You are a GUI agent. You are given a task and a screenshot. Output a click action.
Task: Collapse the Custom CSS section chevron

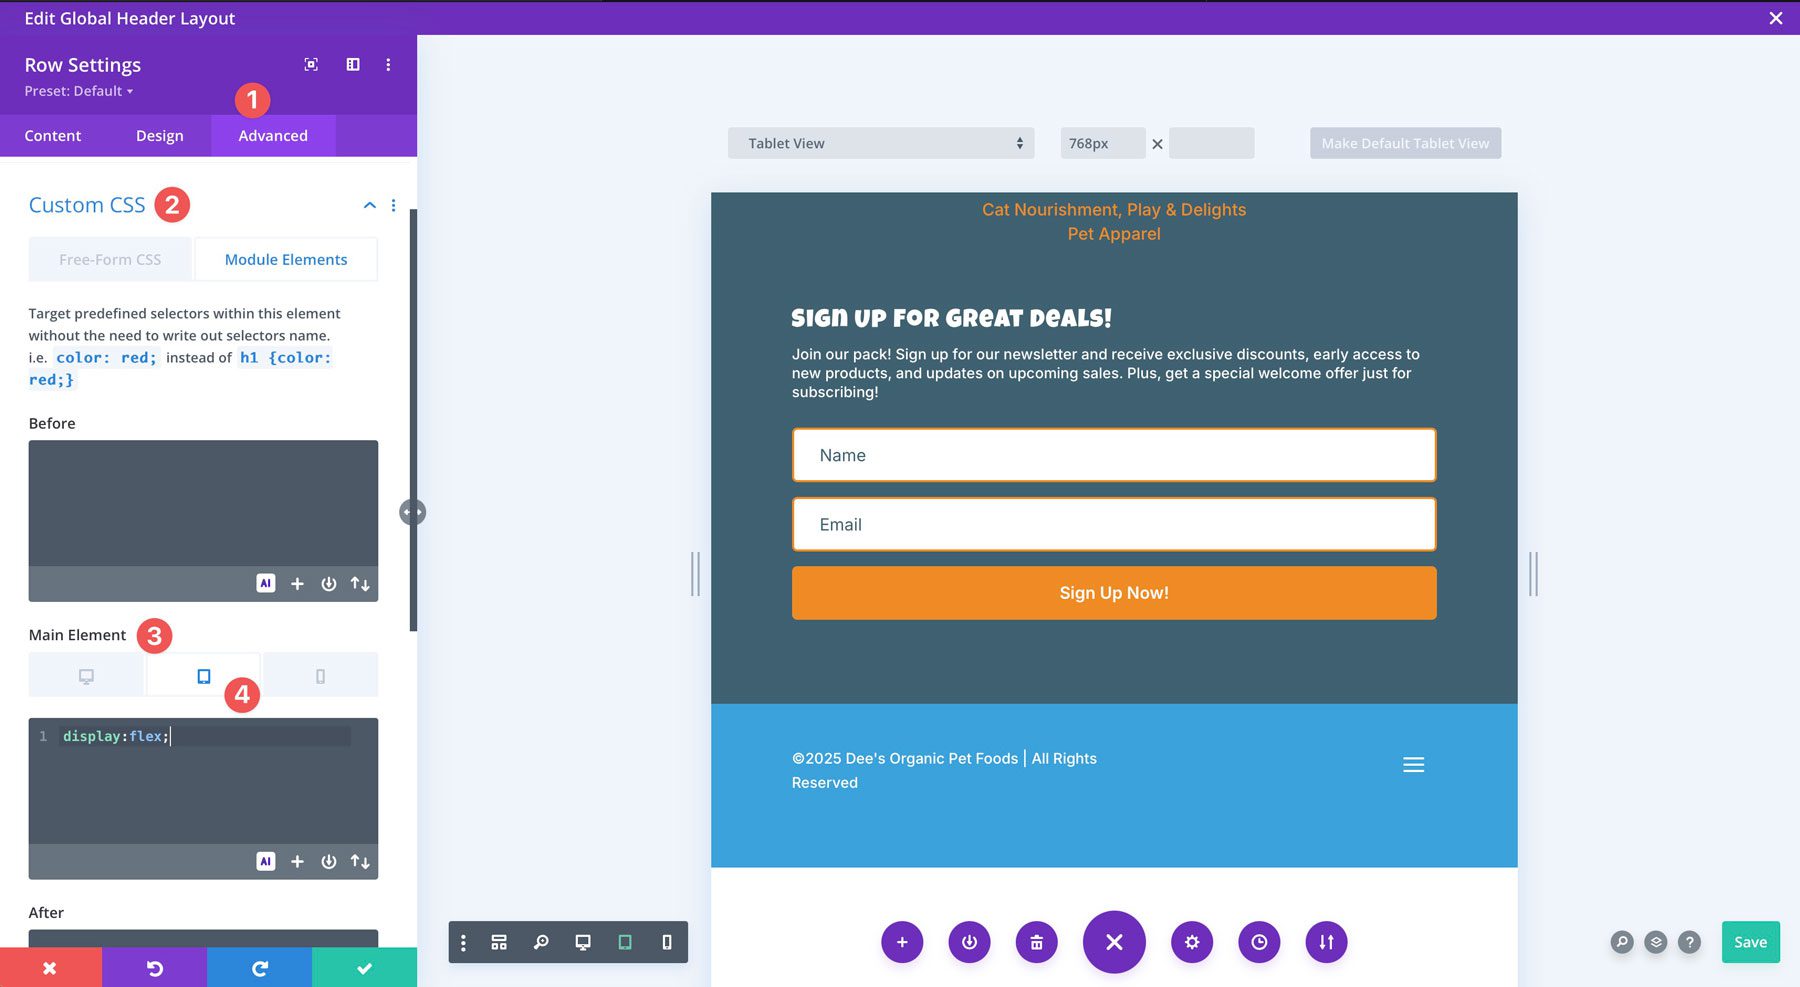[369, 205]
